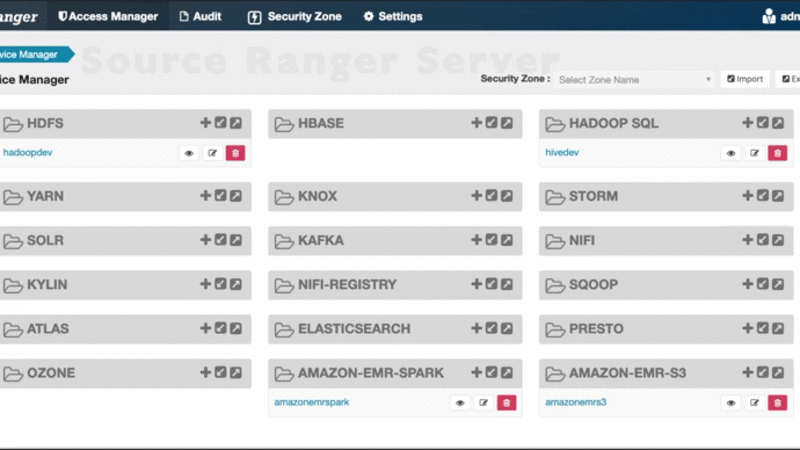800x450 pixels.
Task: Add a new HADOOP SQL service
Action: [747, 123]
